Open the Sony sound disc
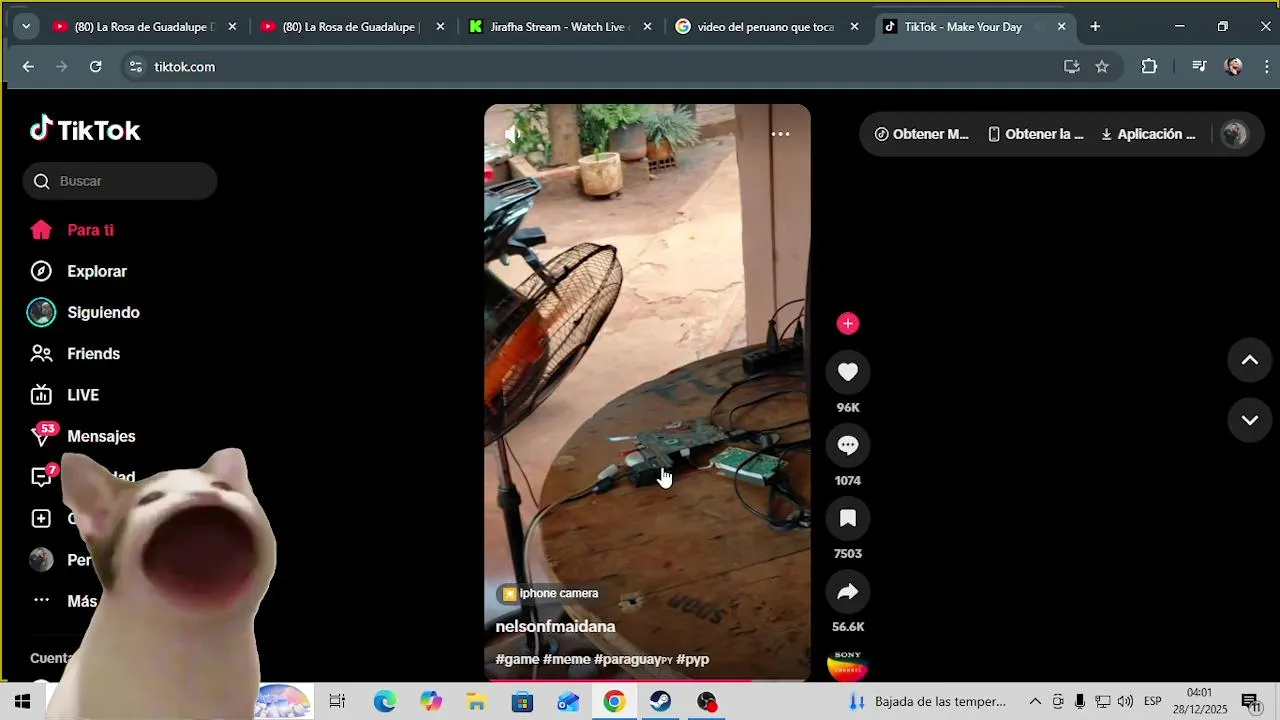 (848, 665)
